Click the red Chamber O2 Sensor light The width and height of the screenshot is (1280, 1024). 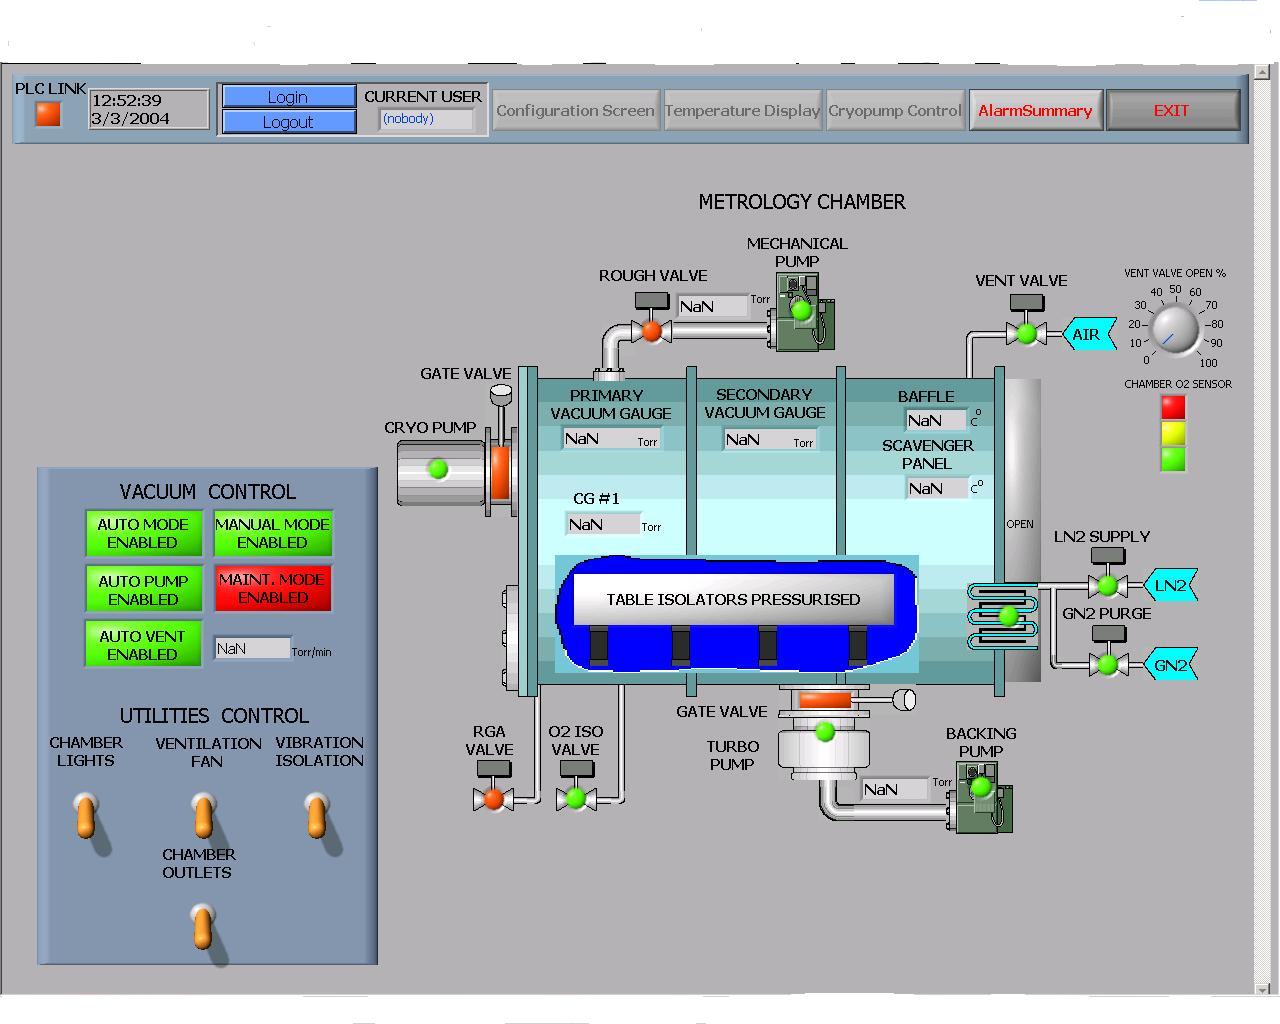tap(1173, 407)
